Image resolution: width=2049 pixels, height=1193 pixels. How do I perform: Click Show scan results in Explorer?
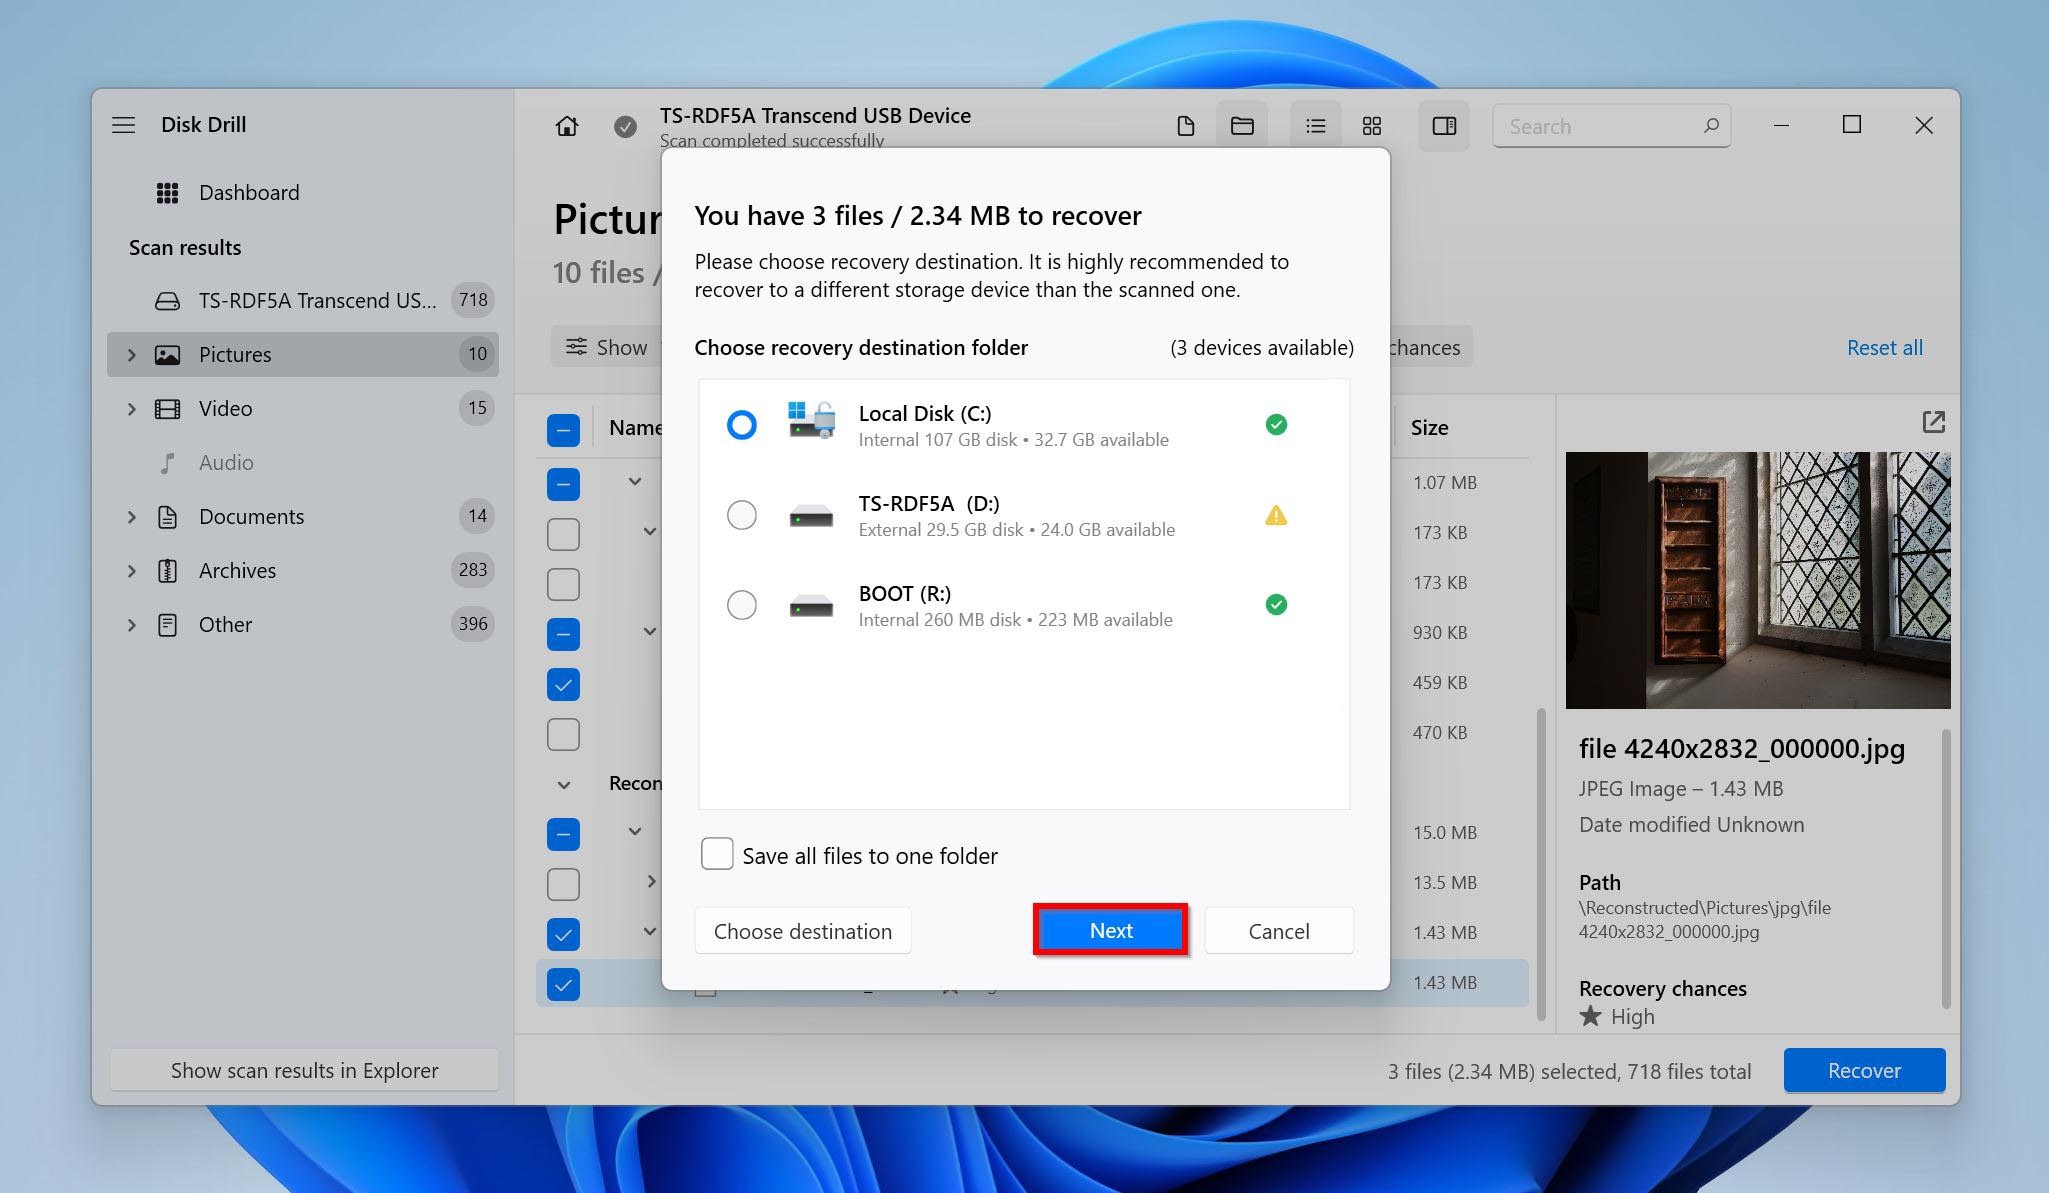pyautogui.click(x=304, y=1069)
